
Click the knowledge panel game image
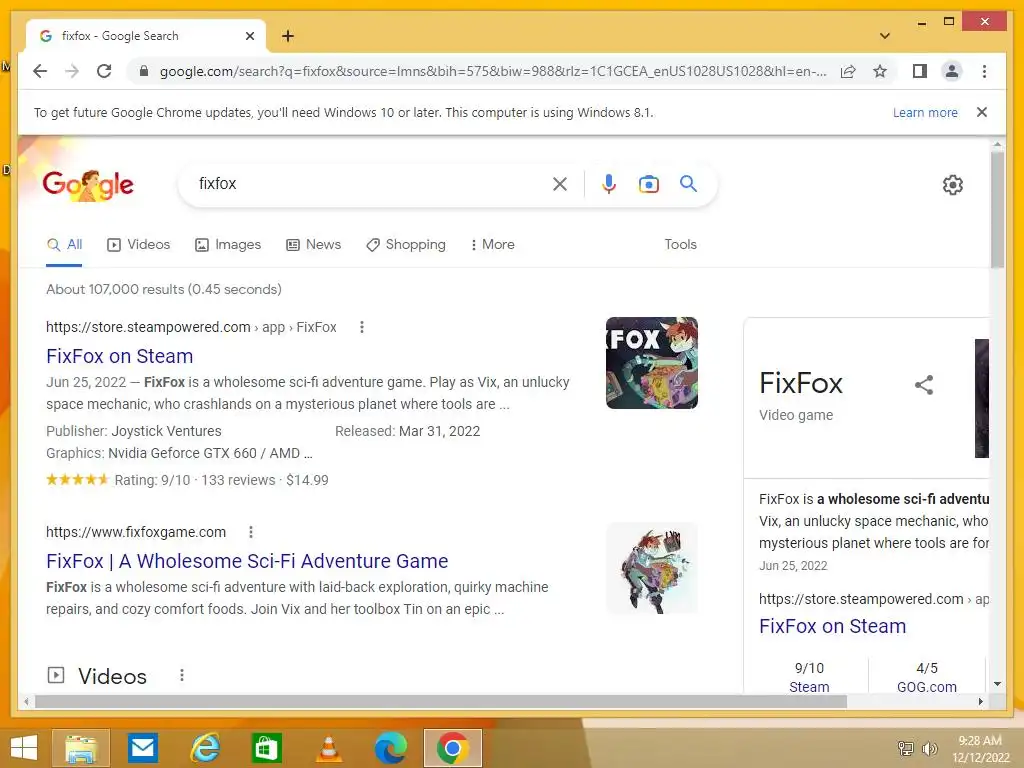coord(982,398)
